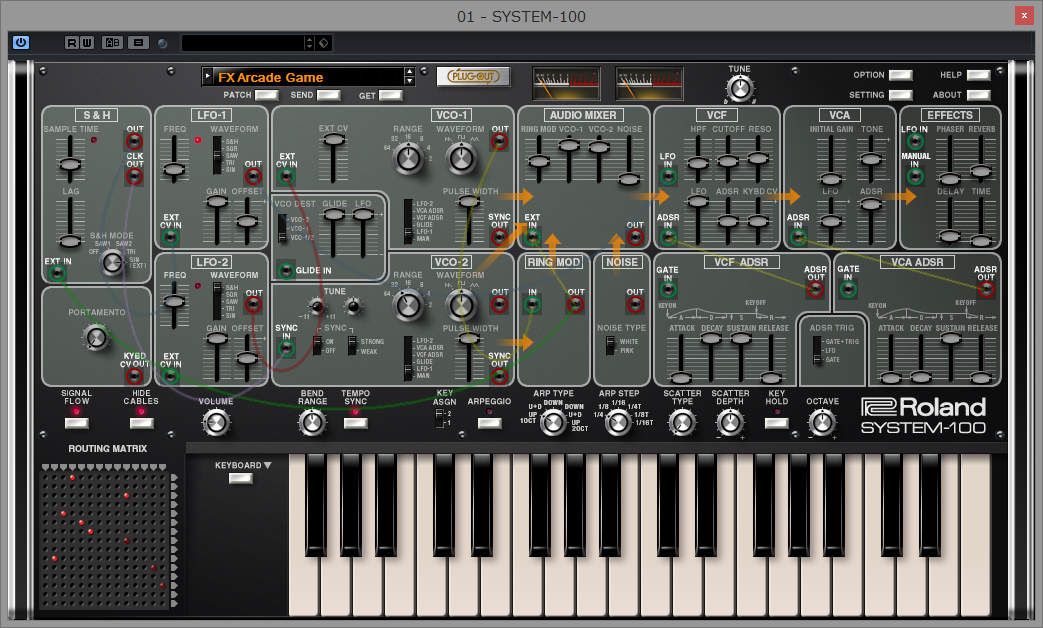1043x628 pixels.
Task: Click the NOISE OUT jack
Action: pyautogui.click(x=635, y=305)
